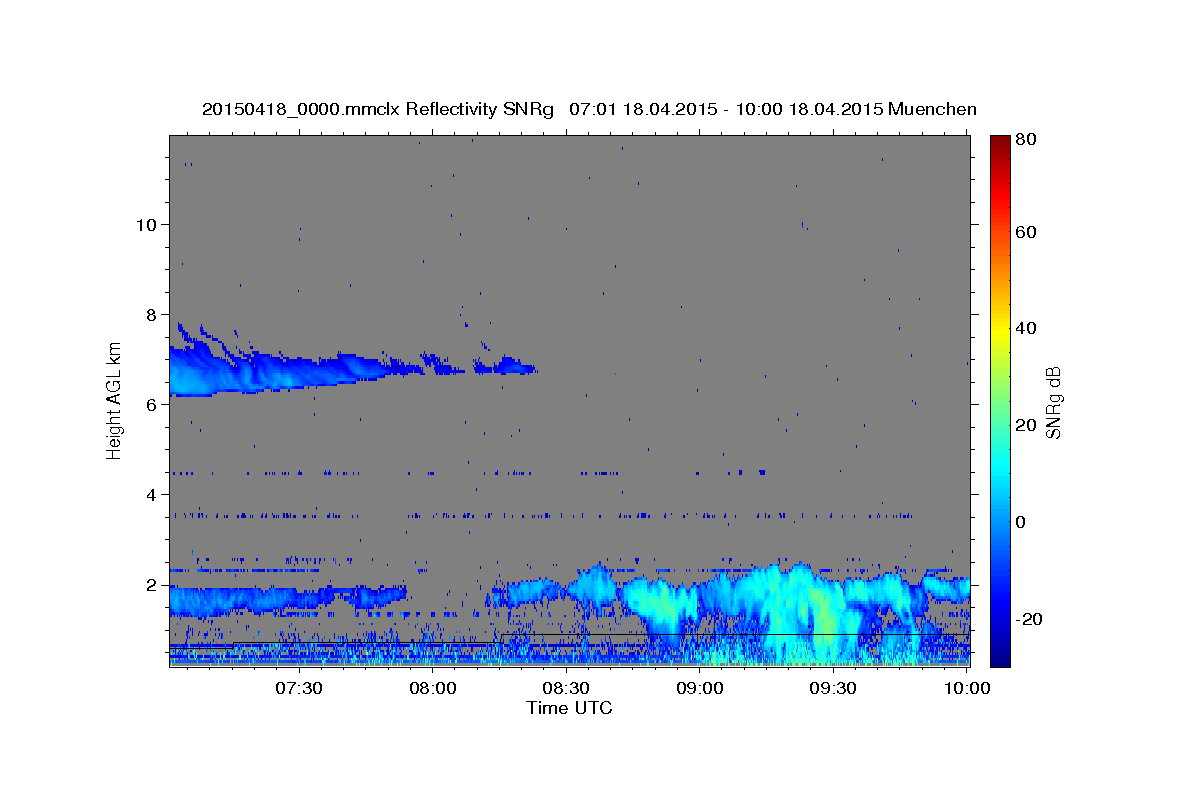Click the precipitation streak near 09:30
This screenshot has width=1200, height=800.
point(822,620)
